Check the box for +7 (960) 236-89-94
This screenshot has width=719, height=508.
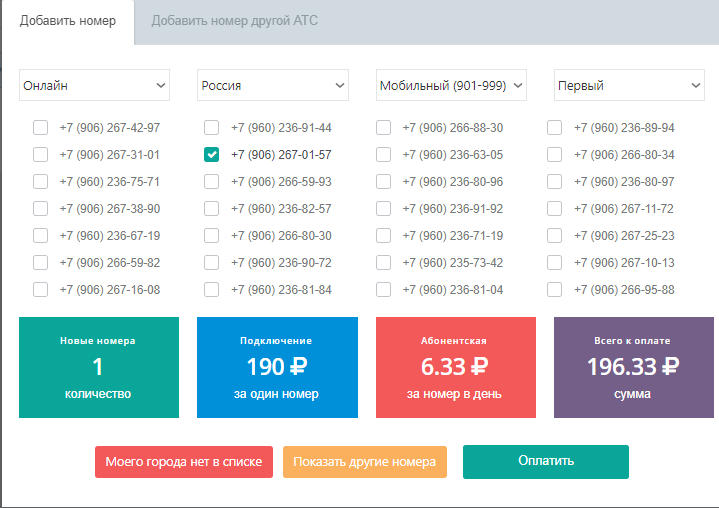coord(554,127)
